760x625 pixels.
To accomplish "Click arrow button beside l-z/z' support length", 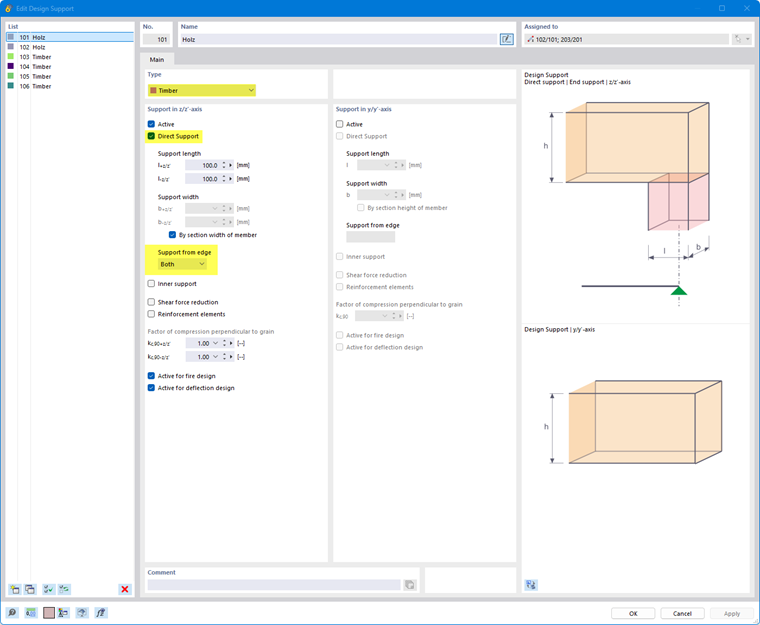I will (231, 179).
